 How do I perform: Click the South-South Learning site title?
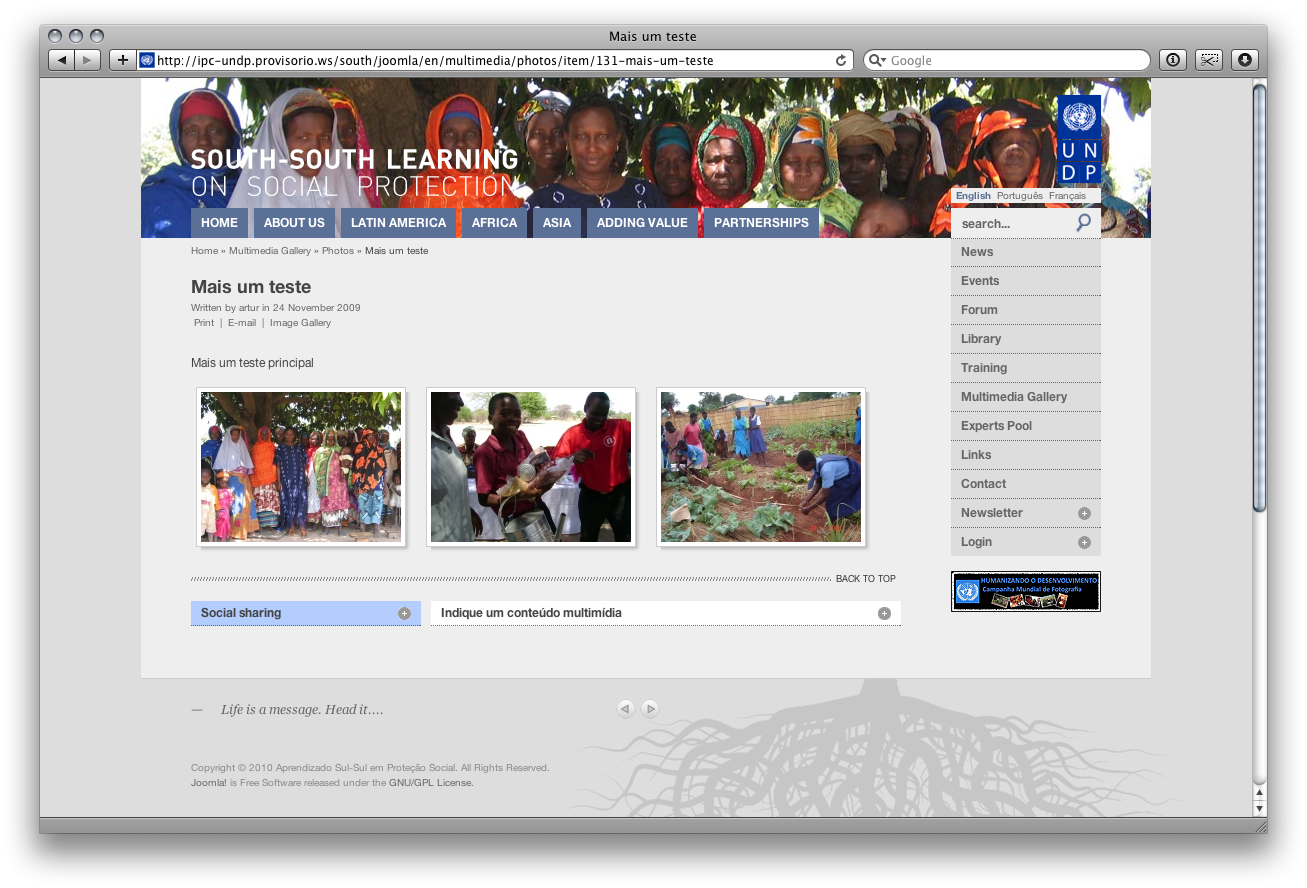(x=354, y=173)
